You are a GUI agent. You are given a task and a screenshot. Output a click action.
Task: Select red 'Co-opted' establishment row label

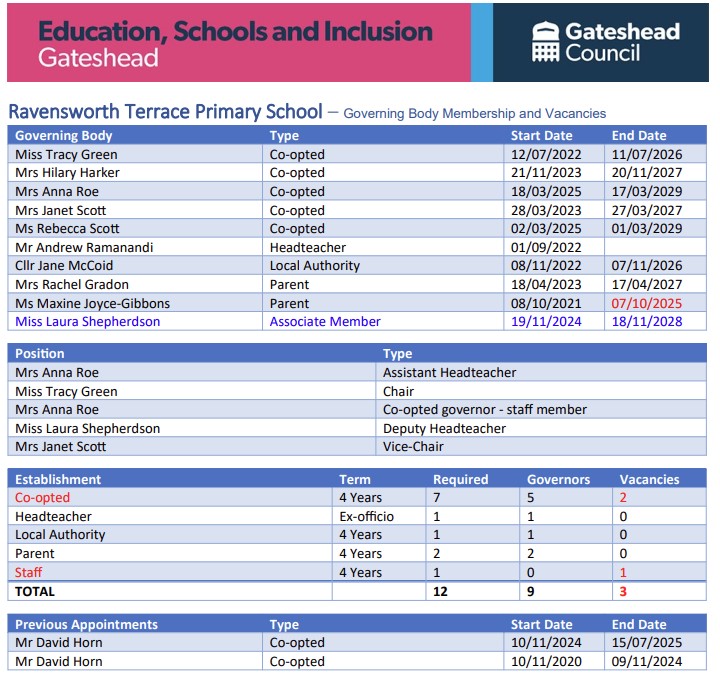42,498
